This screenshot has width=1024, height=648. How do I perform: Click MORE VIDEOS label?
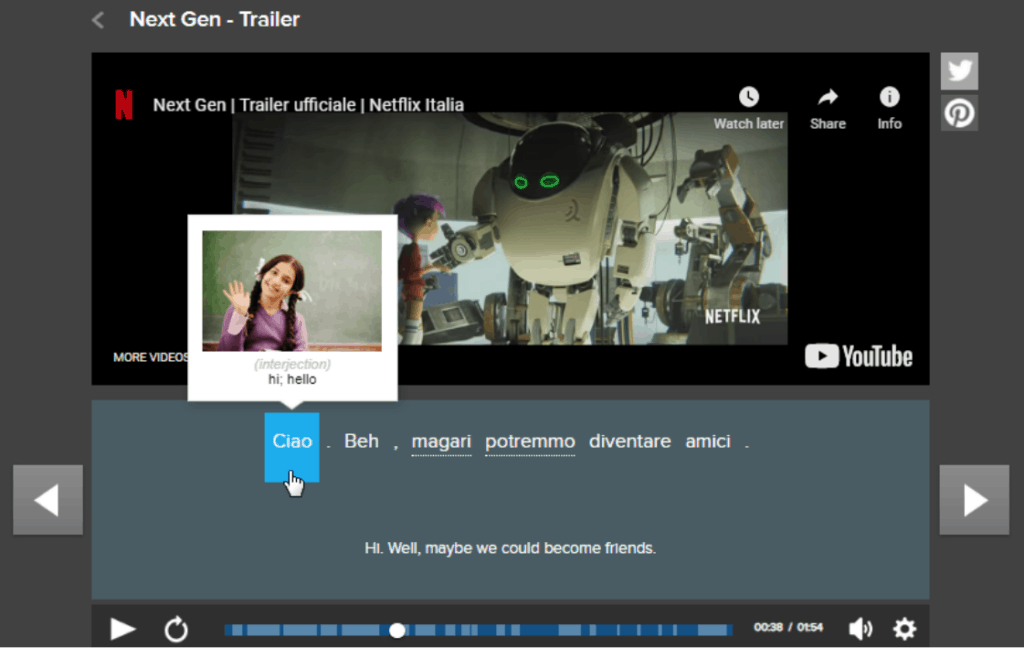pos(151,357)
